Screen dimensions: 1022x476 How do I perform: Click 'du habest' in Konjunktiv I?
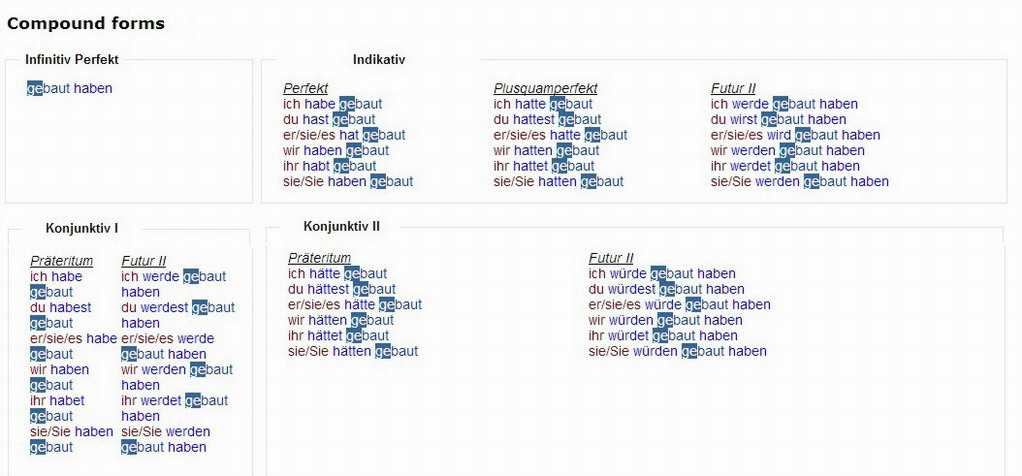(x=60, y=308)
